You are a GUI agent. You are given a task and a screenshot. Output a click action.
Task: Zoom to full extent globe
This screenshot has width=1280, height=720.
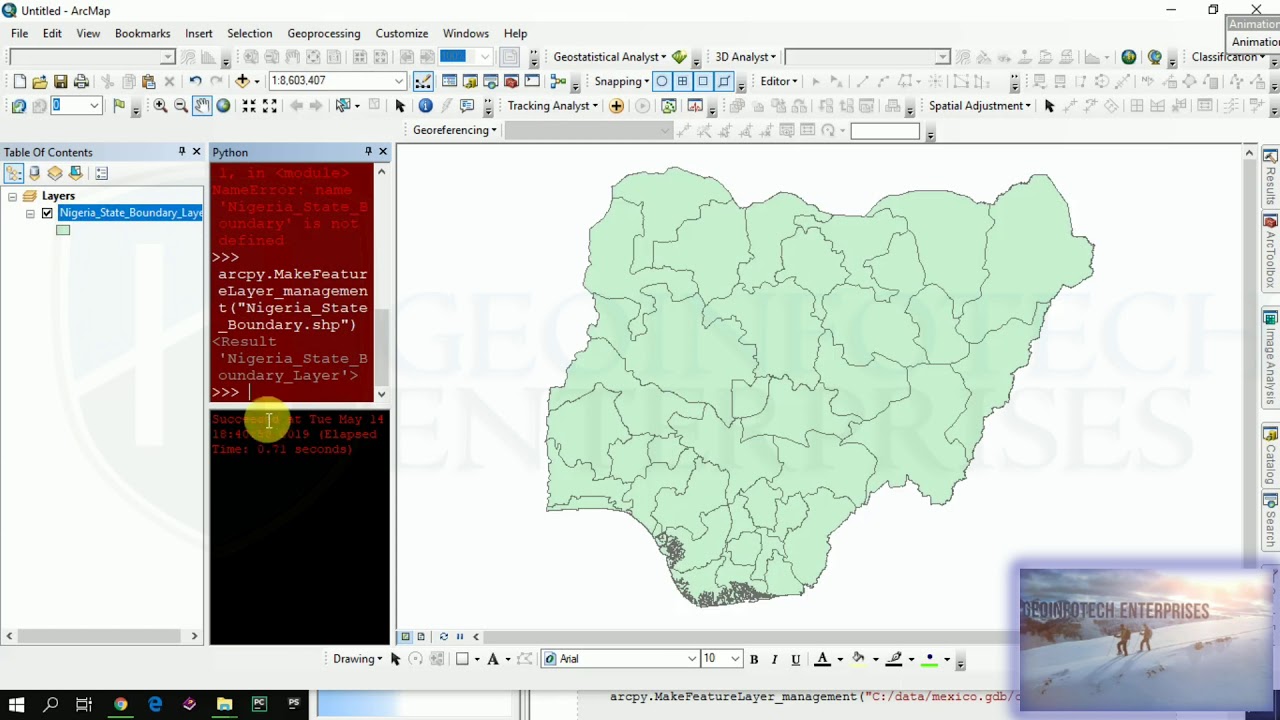(x=223, y=105)
